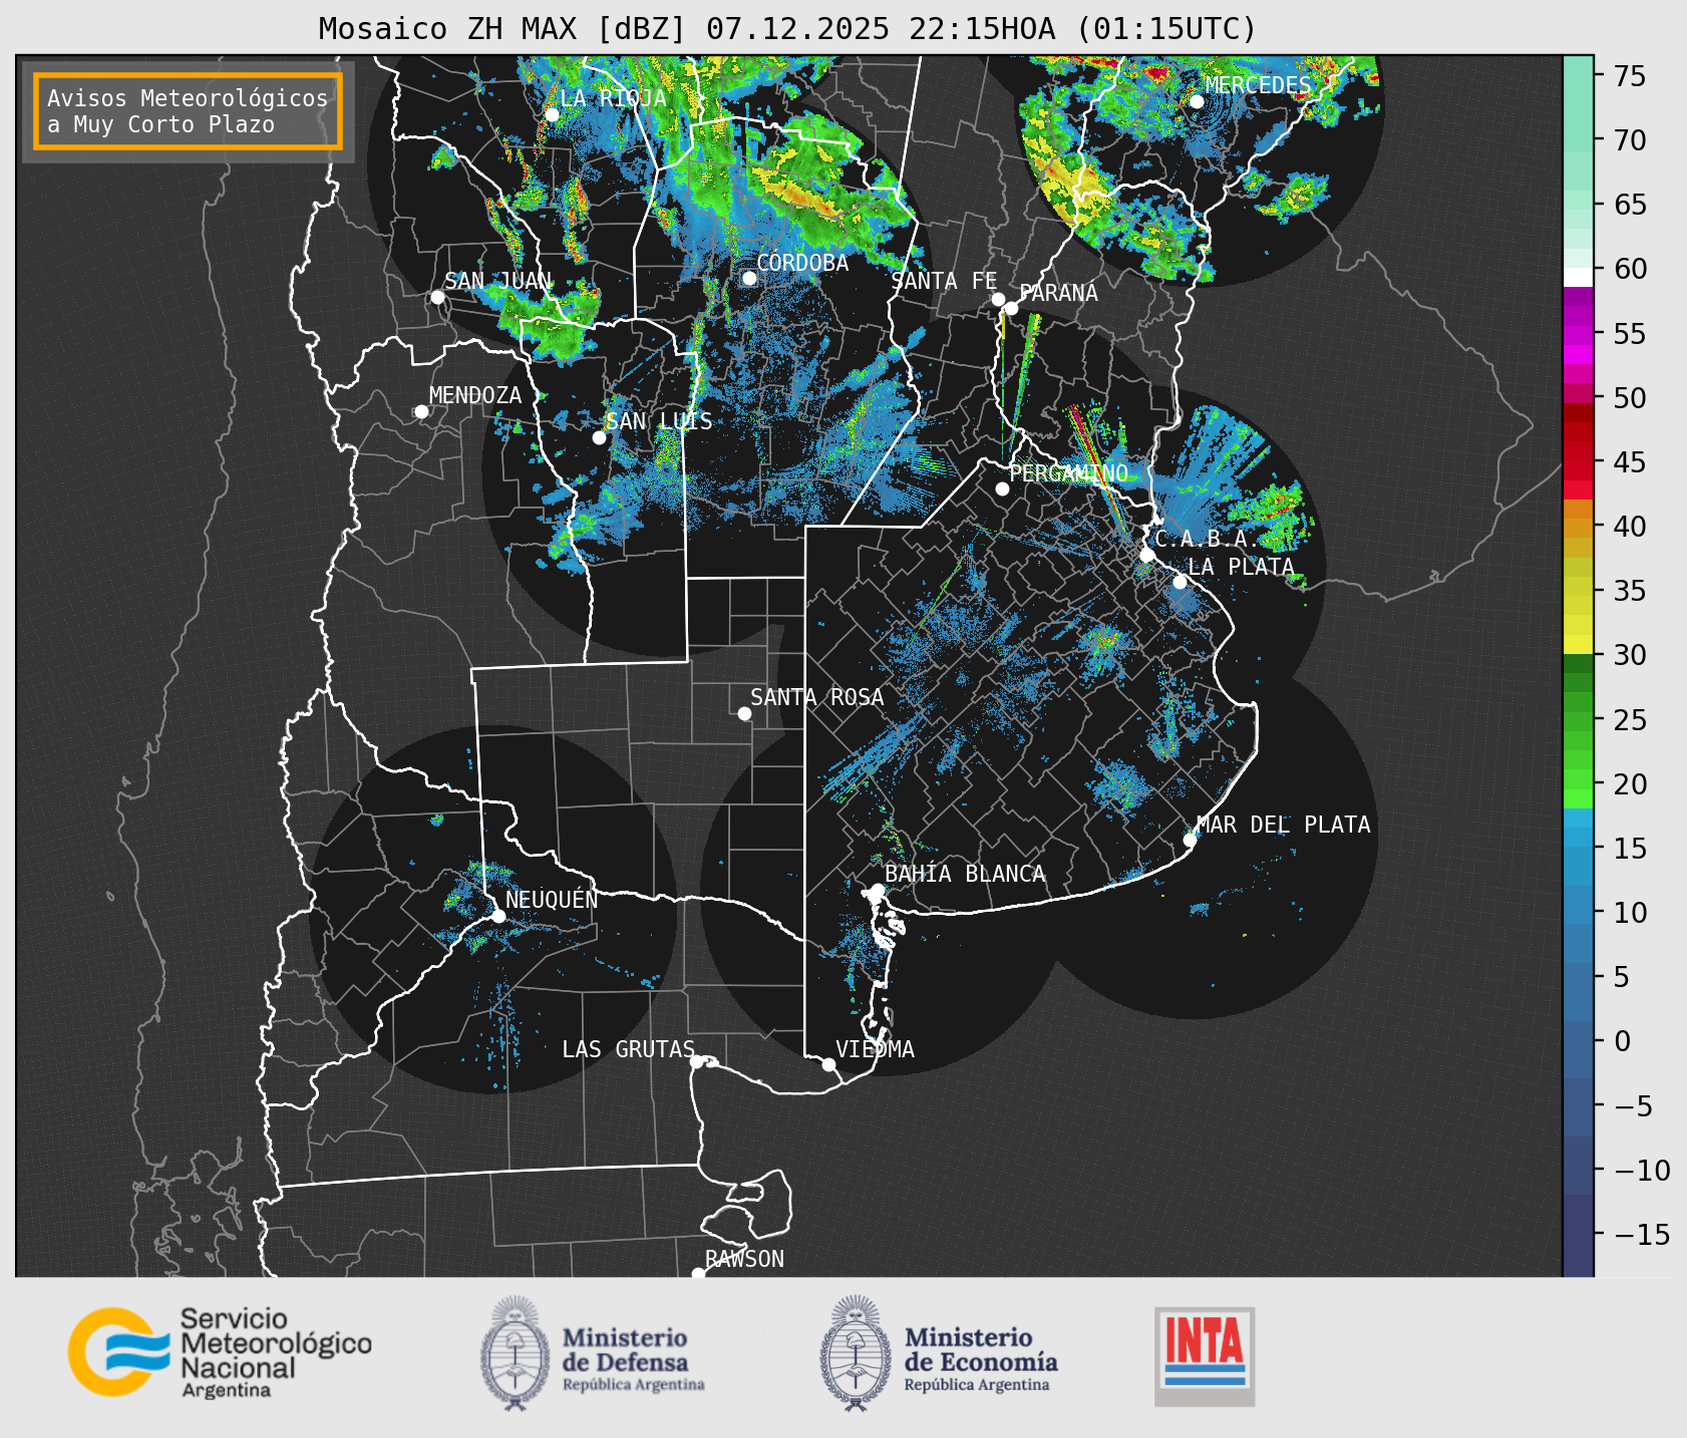Click the NEUQUÉN map label
Viewport: 1687px width, 1438px height.
551,899
